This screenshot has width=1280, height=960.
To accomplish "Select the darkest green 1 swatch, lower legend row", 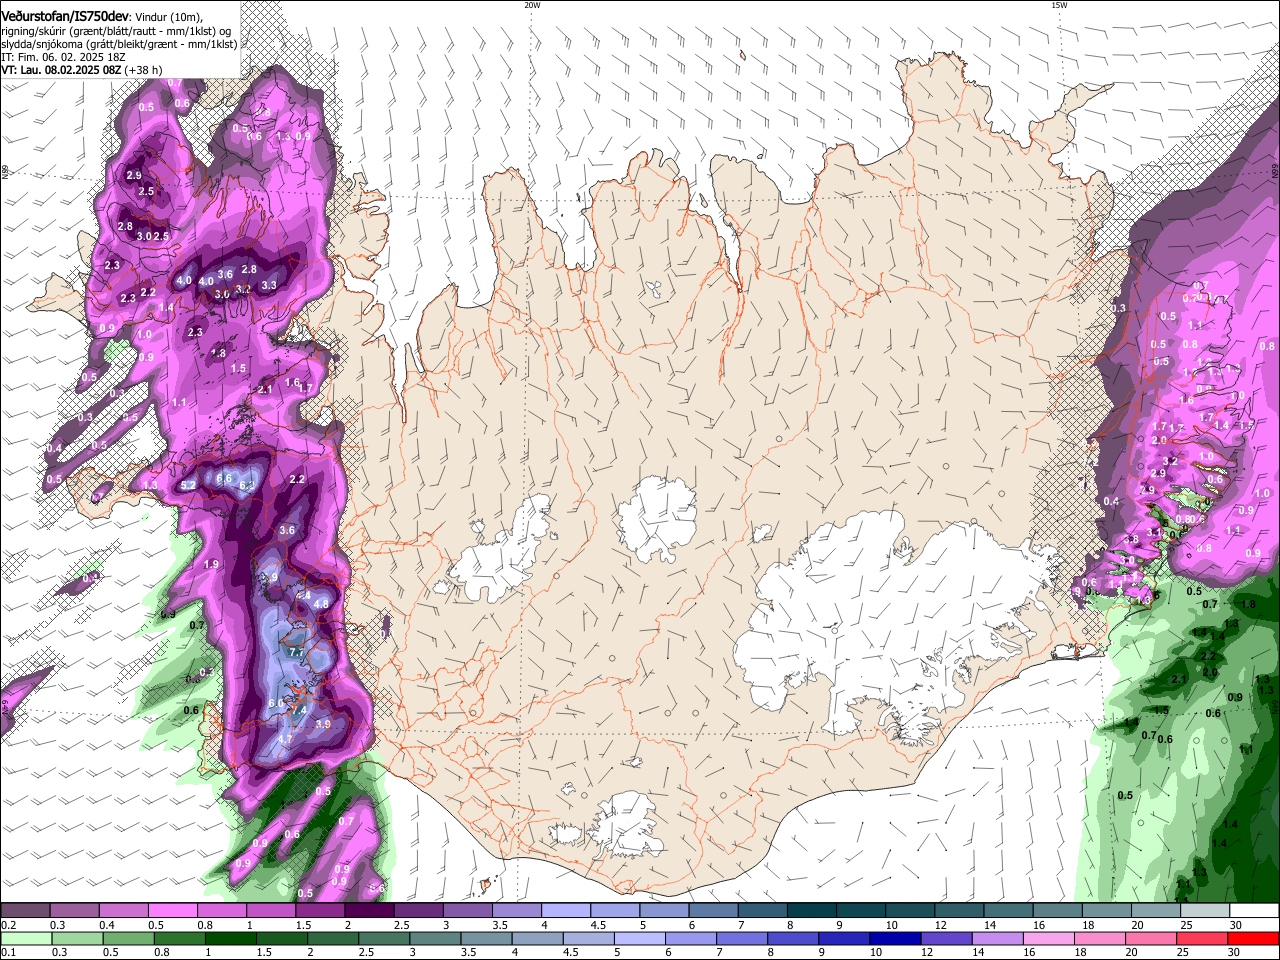I will point(231,938).
